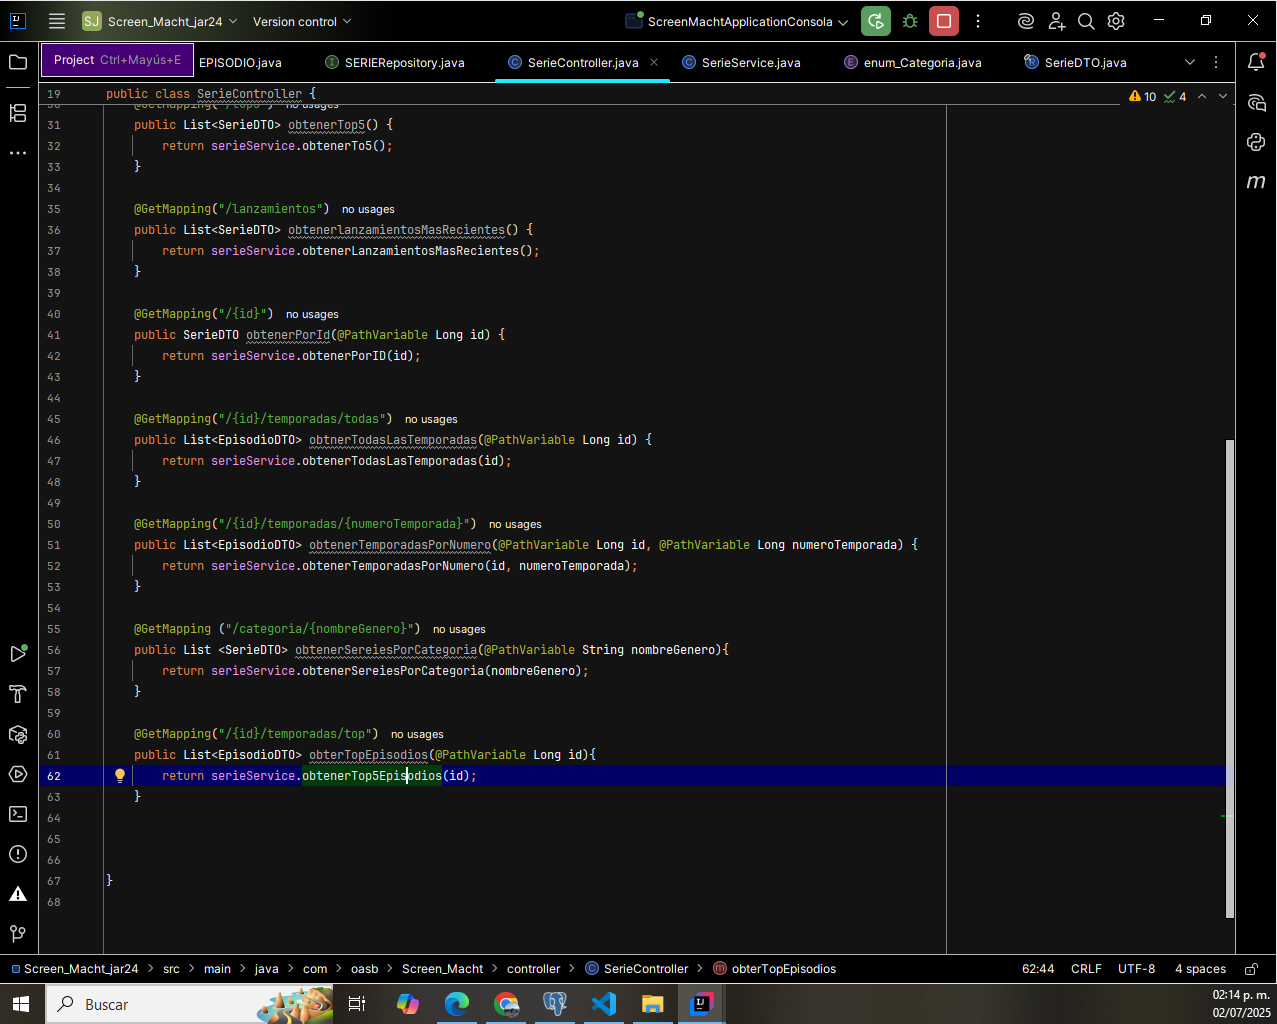
Task: Go to next highlighted error arrow
Action: point(1223,96)
